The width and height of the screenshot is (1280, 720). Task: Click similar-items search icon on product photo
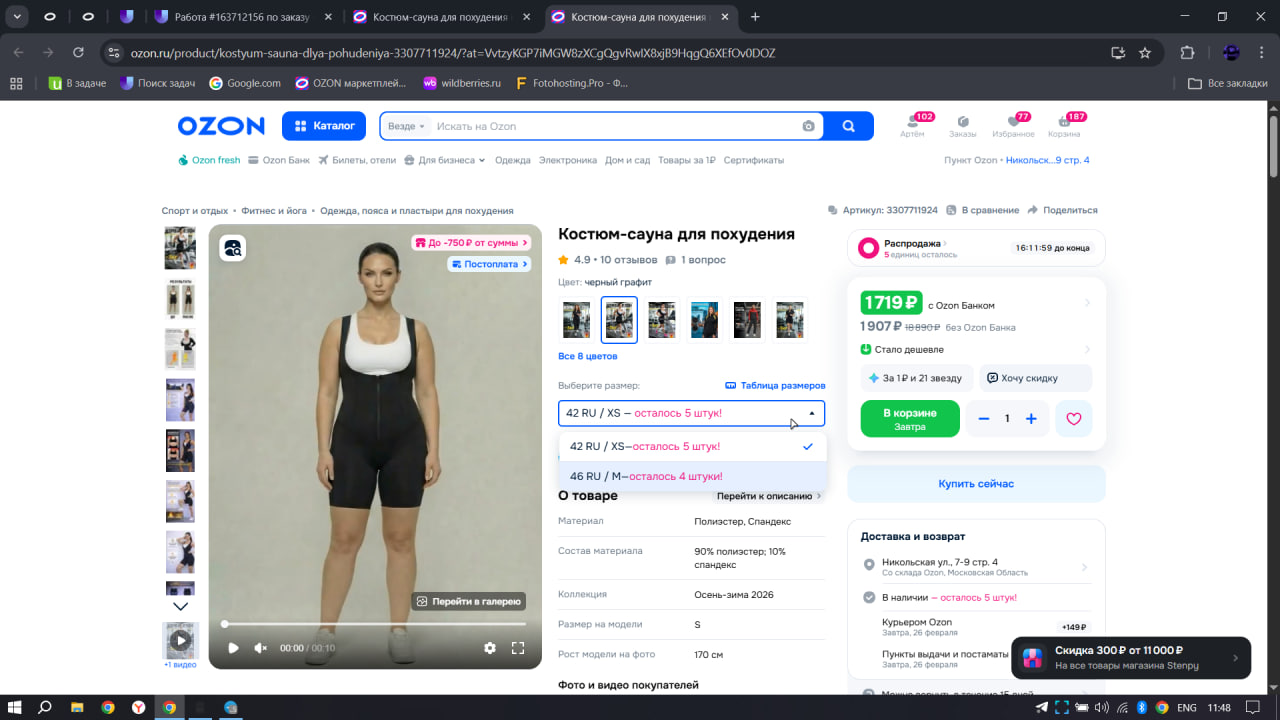pyautogui.click(x=233, y=248)
